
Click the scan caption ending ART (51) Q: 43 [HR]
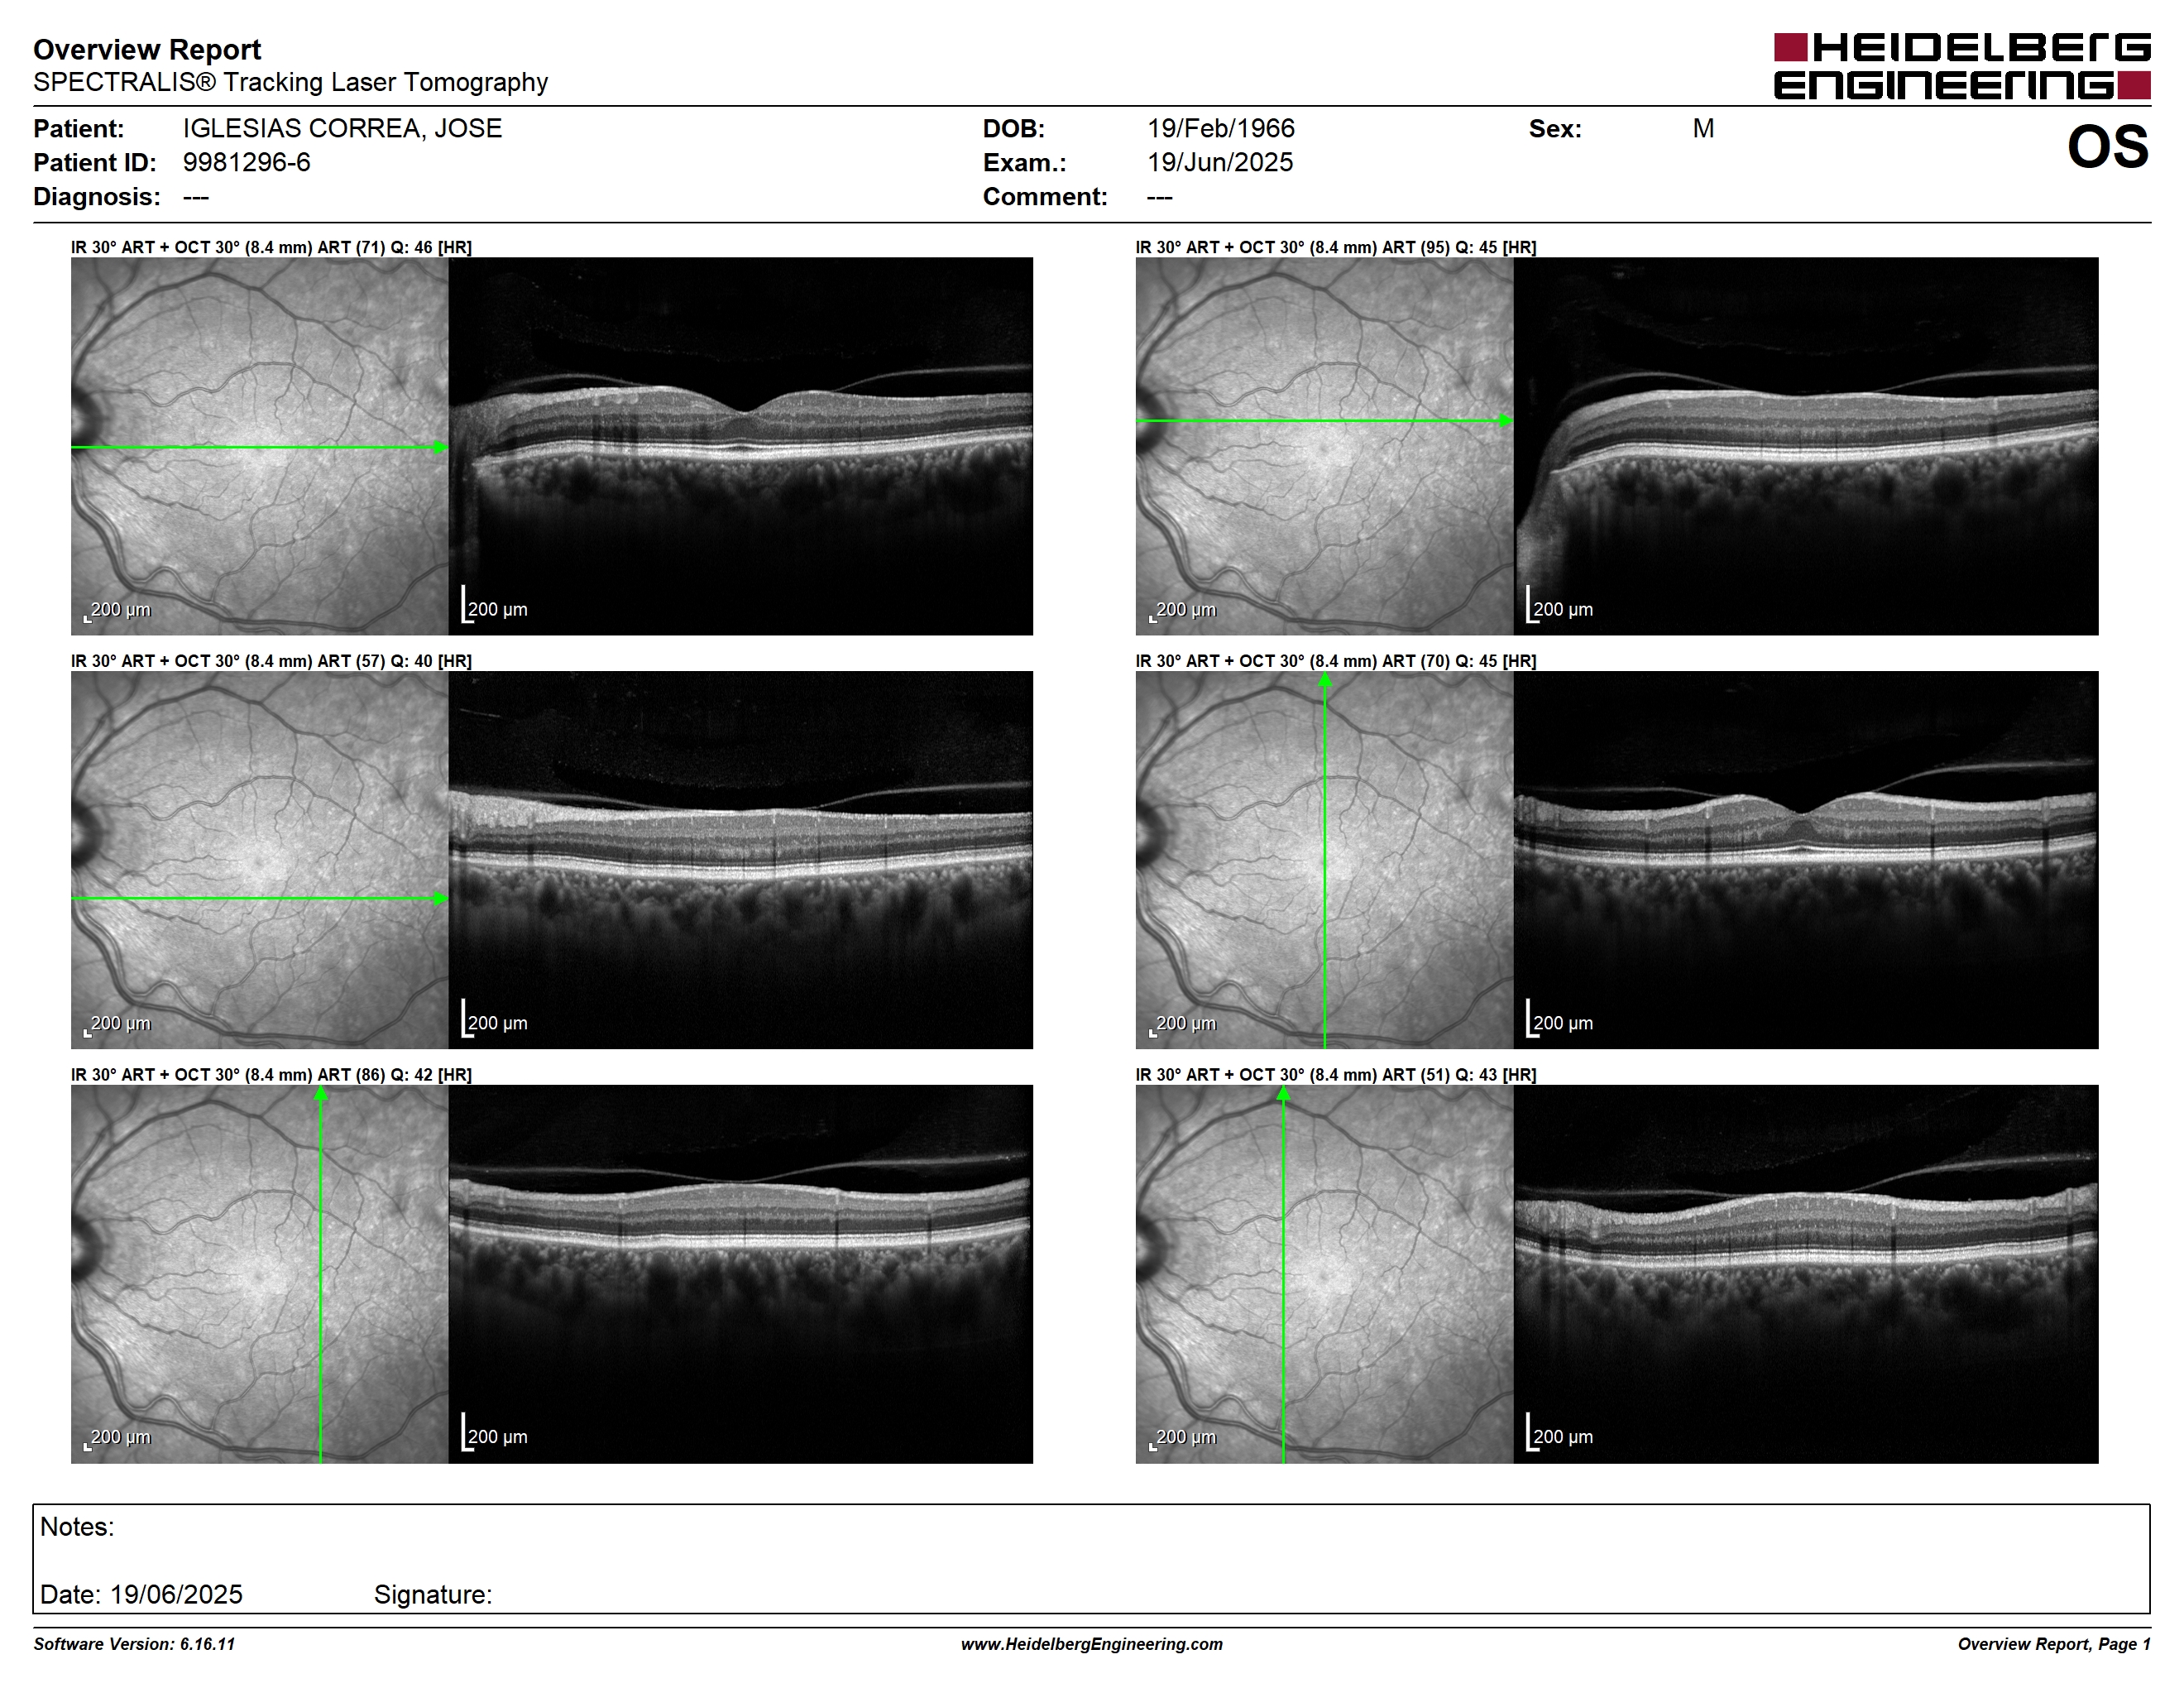pos(1336,1075)
